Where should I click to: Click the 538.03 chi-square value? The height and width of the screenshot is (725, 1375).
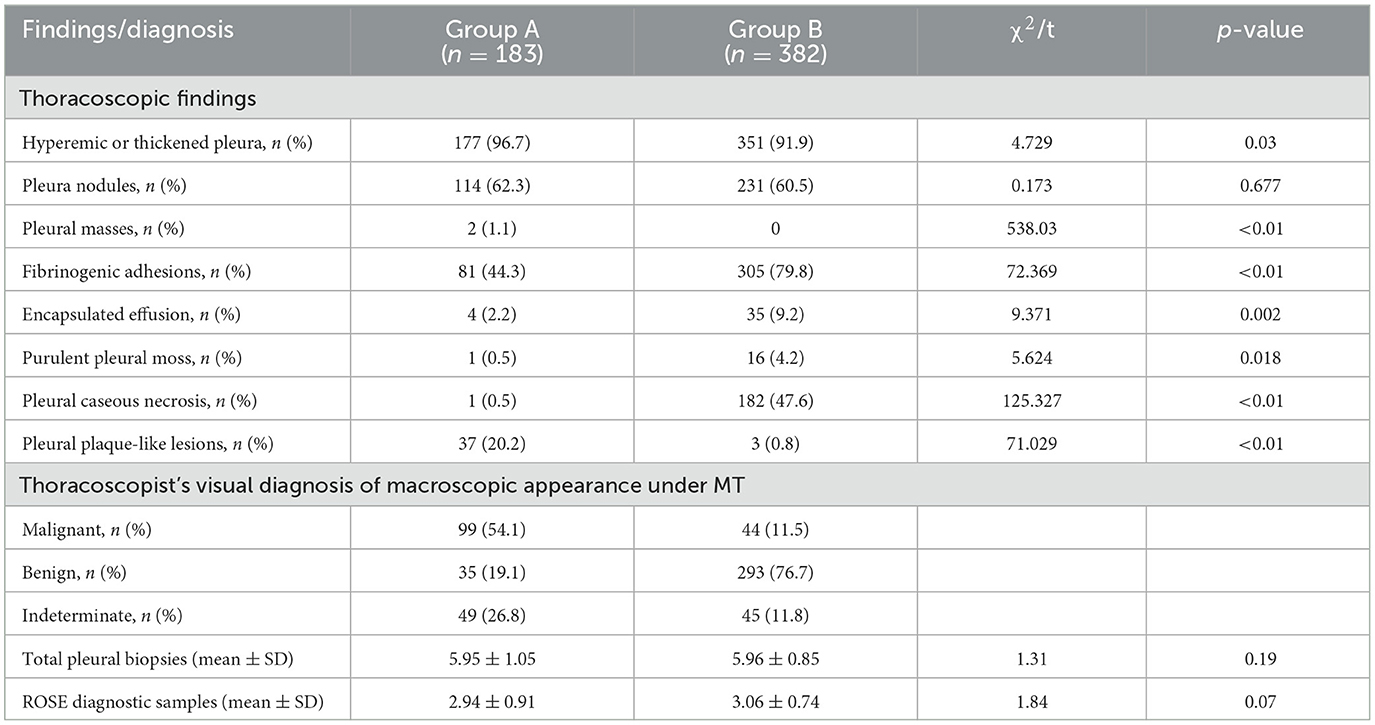(1031, 229)
